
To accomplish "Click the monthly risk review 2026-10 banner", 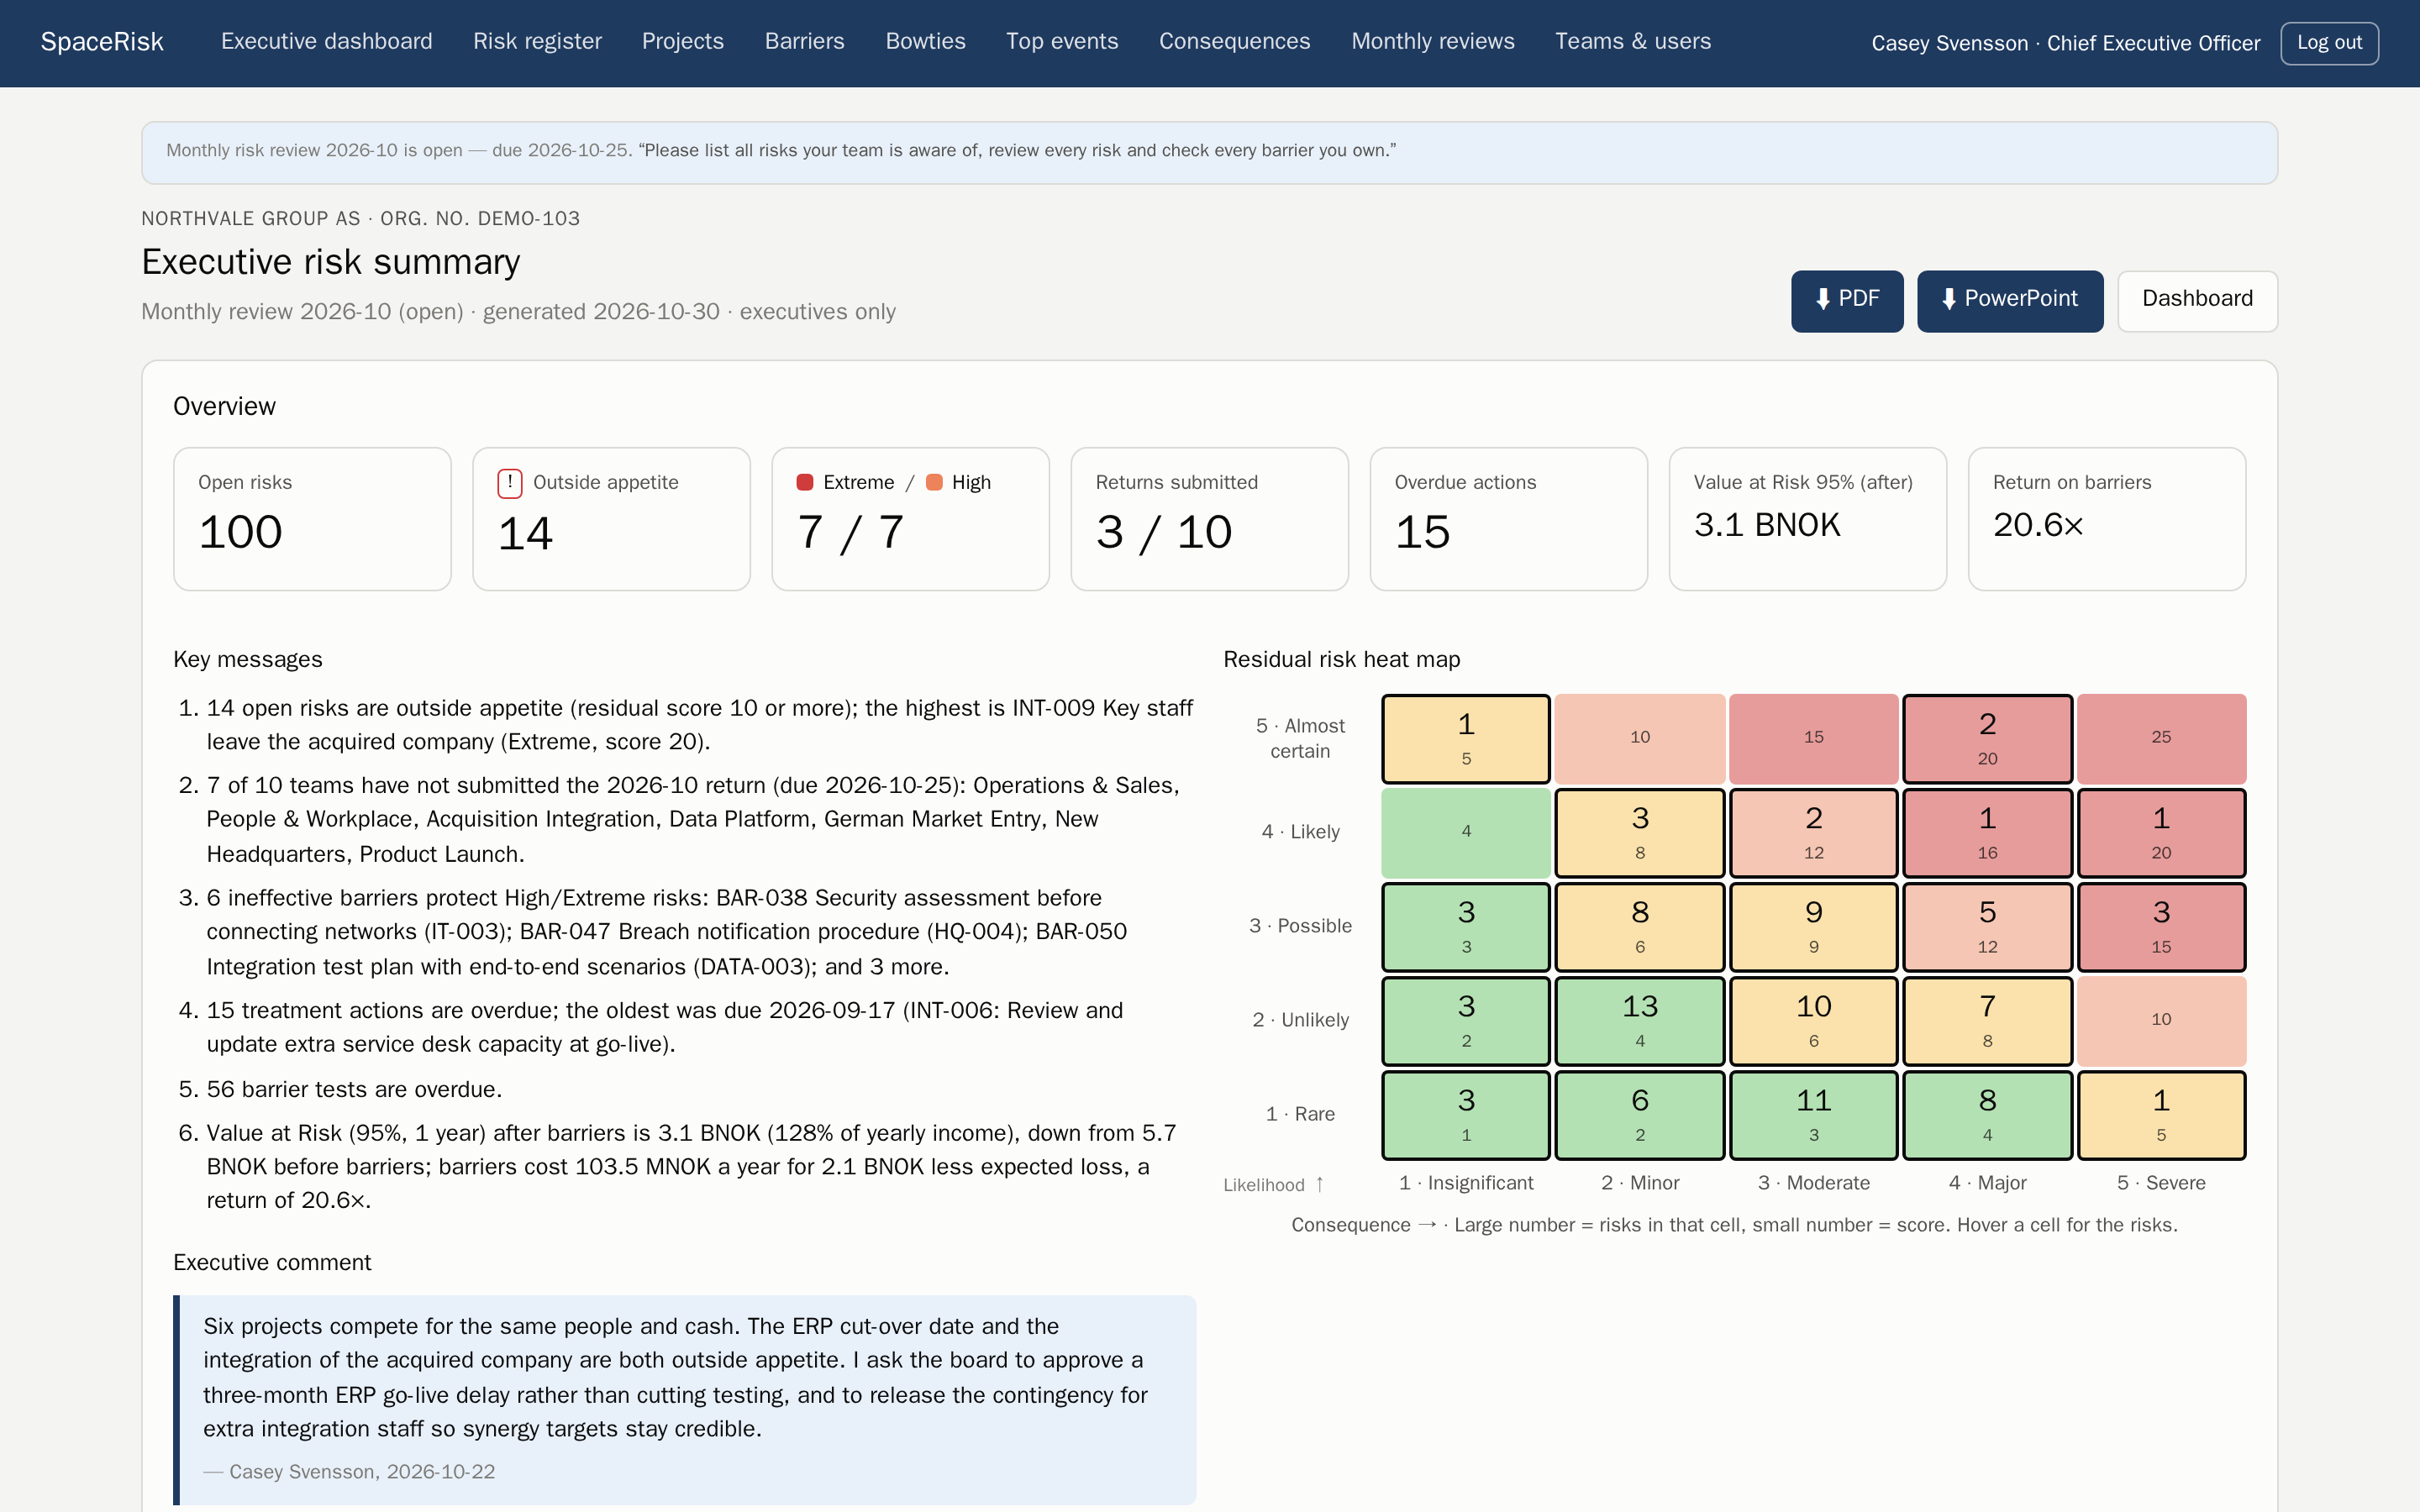I will pyautogui.click(x=1209, y=152).
